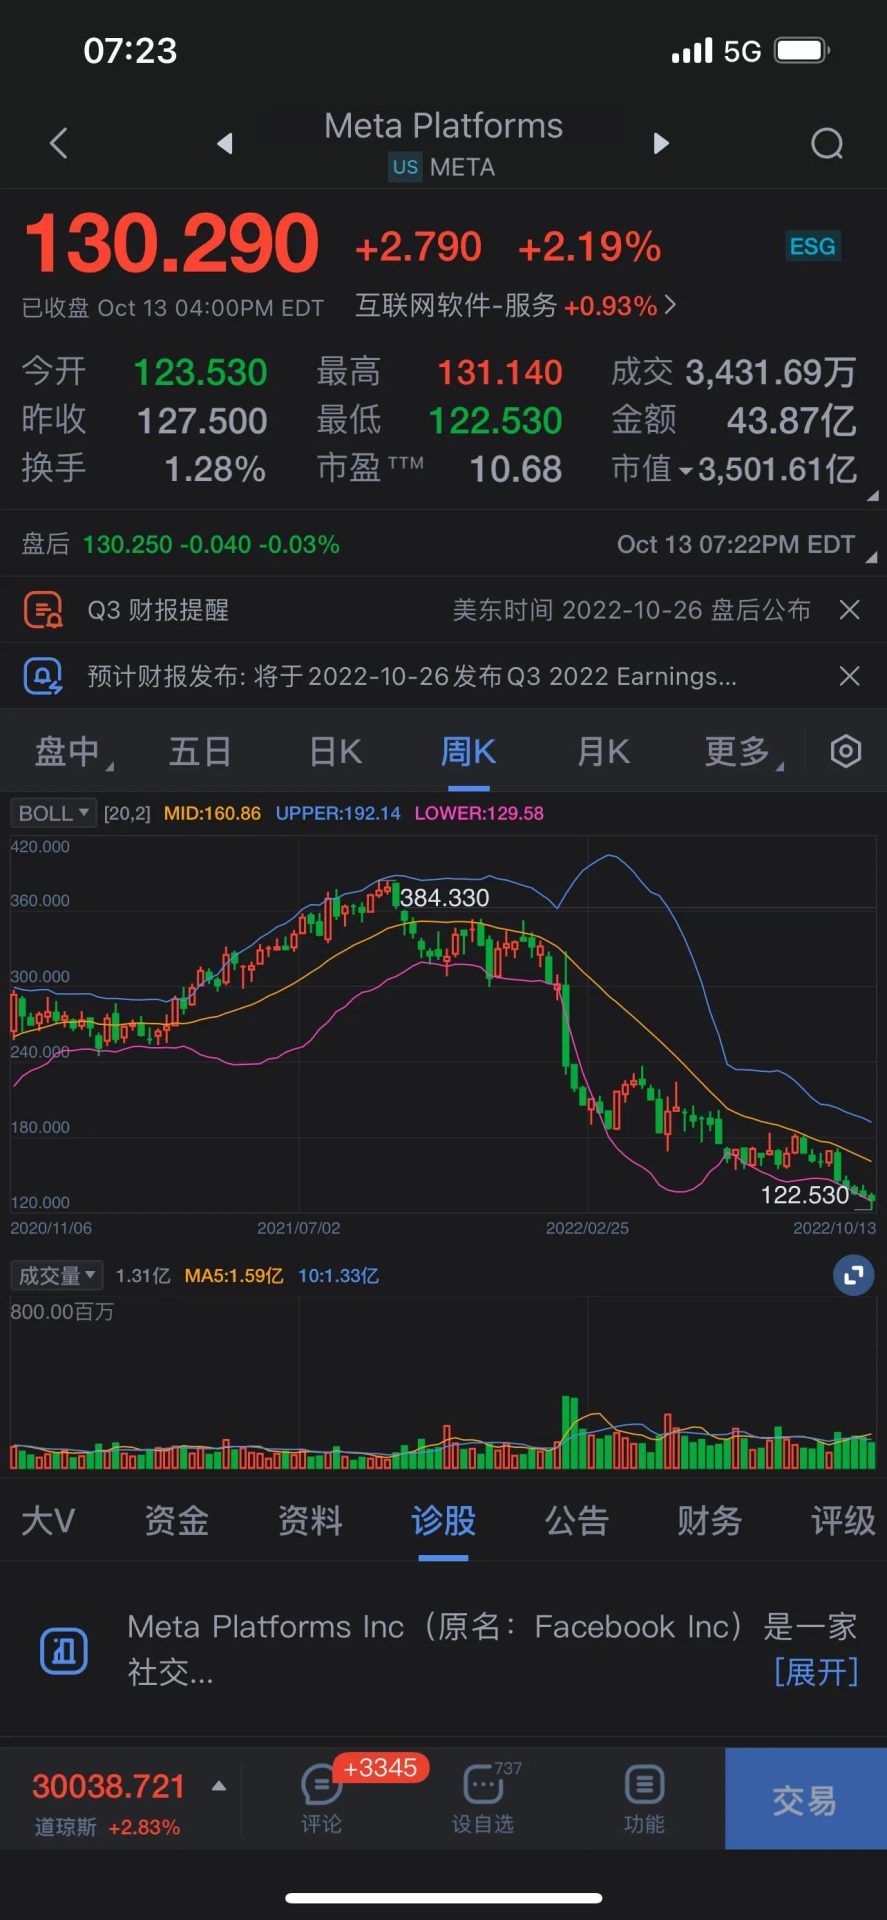The height and width of the screenshot is (1920, 887).
Task: Select the 诊股 tab
Action: (443, 1521)
